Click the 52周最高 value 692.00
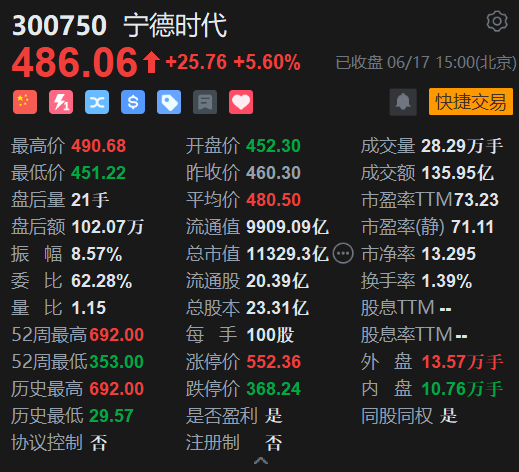Viewport: 519px width, 472px height. 117,335
